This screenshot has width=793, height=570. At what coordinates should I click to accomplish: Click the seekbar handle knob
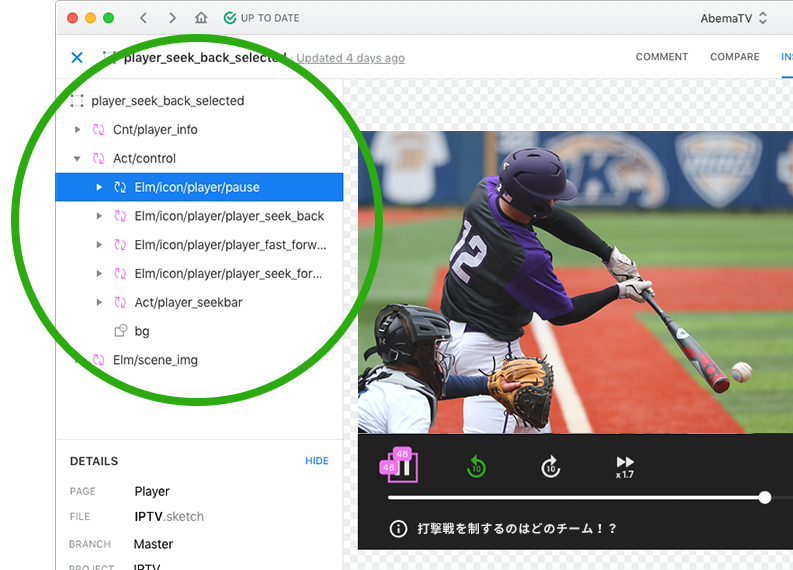tap(765, 498)
